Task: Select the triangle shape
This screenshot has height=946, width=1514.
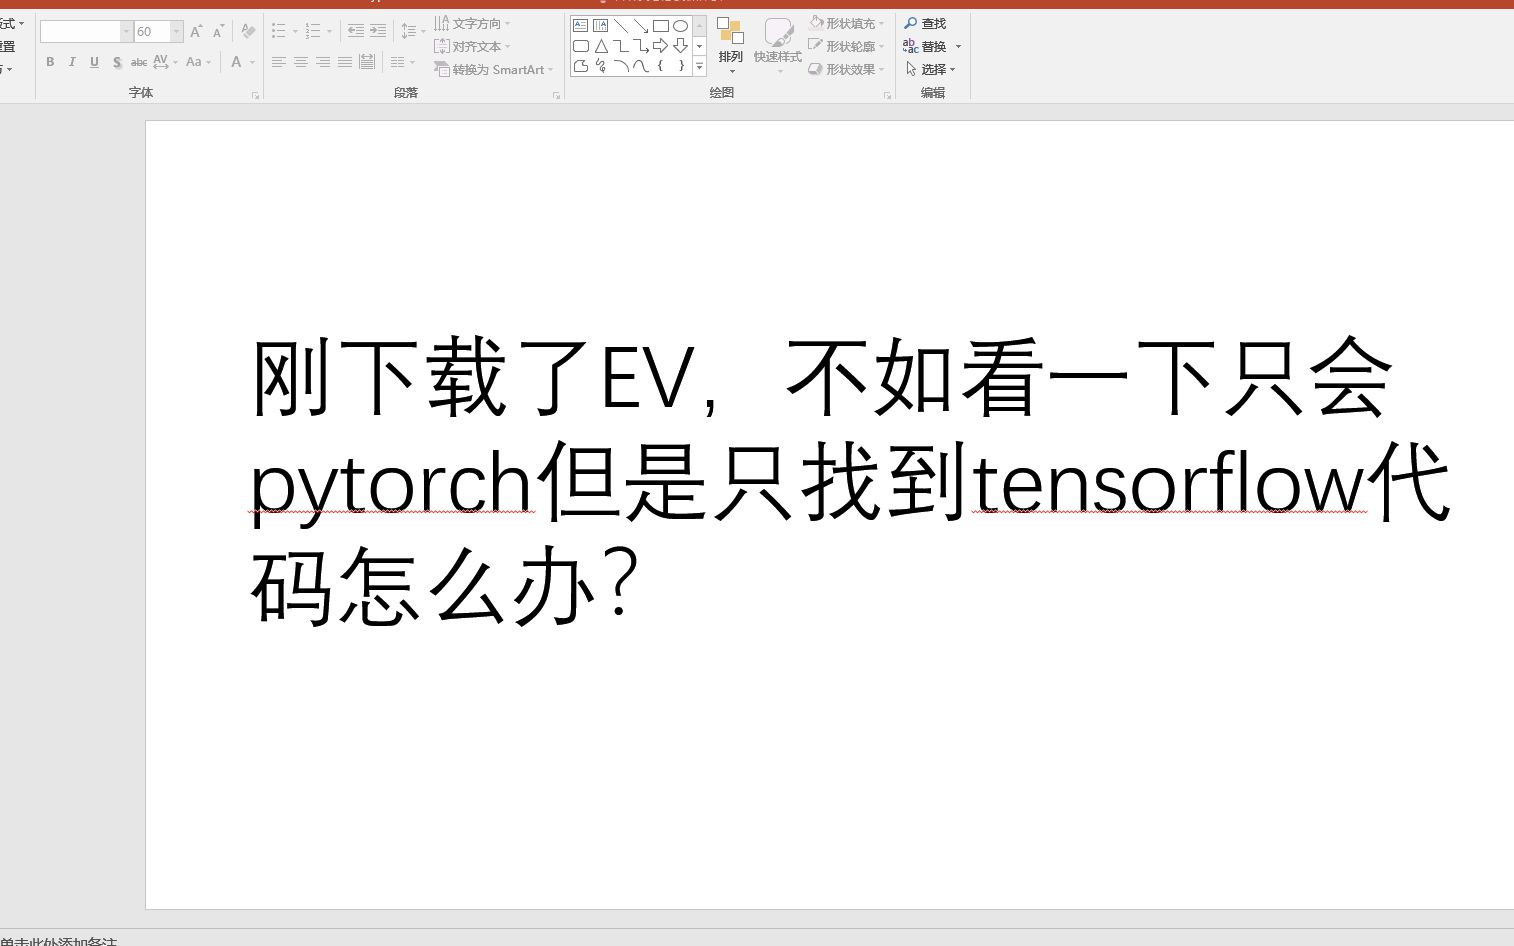Action: tap(601, 46)
